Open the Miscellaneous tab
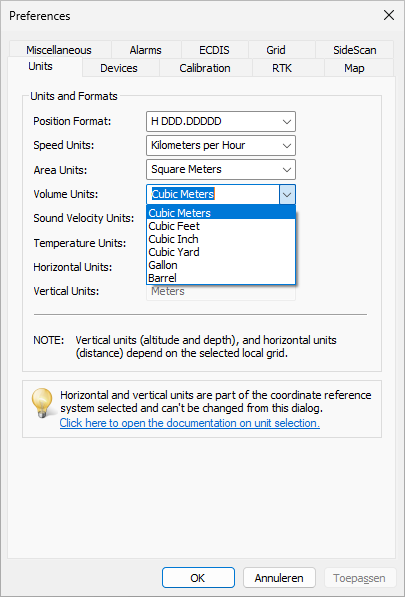Viewport: 405px width, 597px height. pyautogui.click(x=59, y=50)
